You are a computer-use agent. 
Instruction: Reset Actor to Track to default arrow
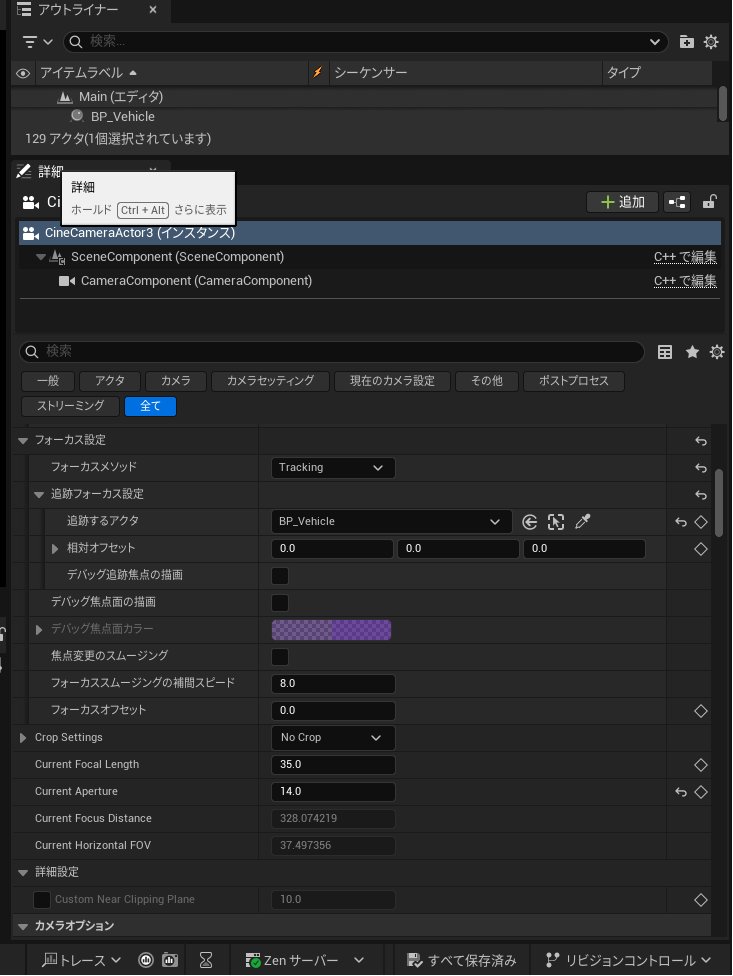click(x=681, y=522)
